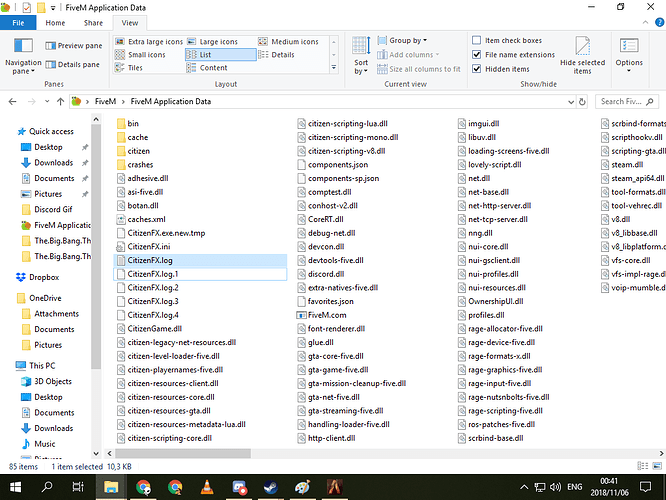Switch layout to Details view
The height and width of the screenshot is (500, 666).
277,54
